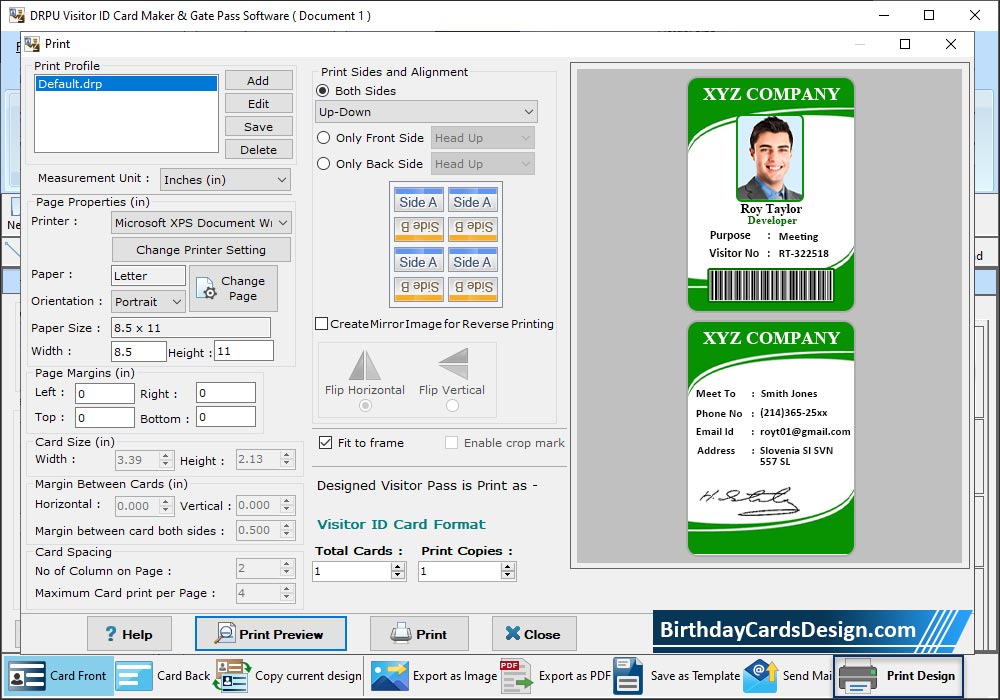Viewport: 1000px width, 700px height.
Task: Select Only Front Side option
Action: click(323, 138)
